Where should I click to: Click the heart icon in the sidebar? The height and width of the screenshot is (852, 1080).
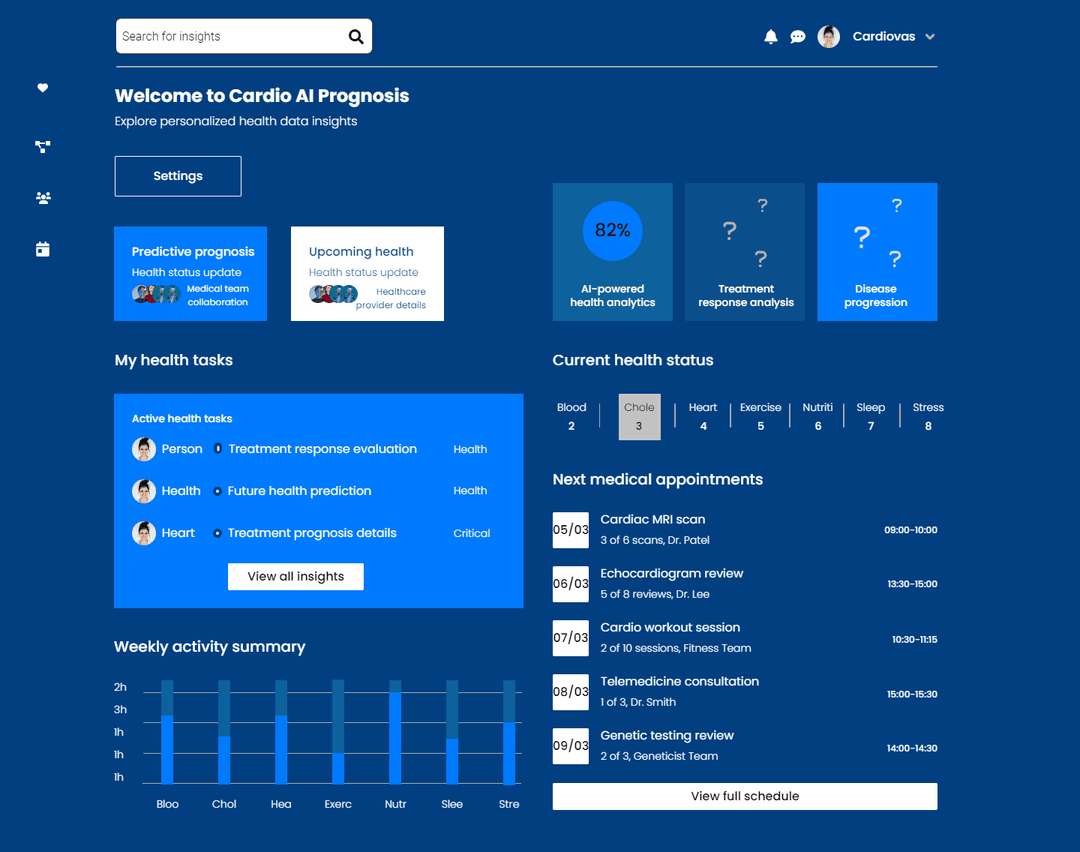43,88
